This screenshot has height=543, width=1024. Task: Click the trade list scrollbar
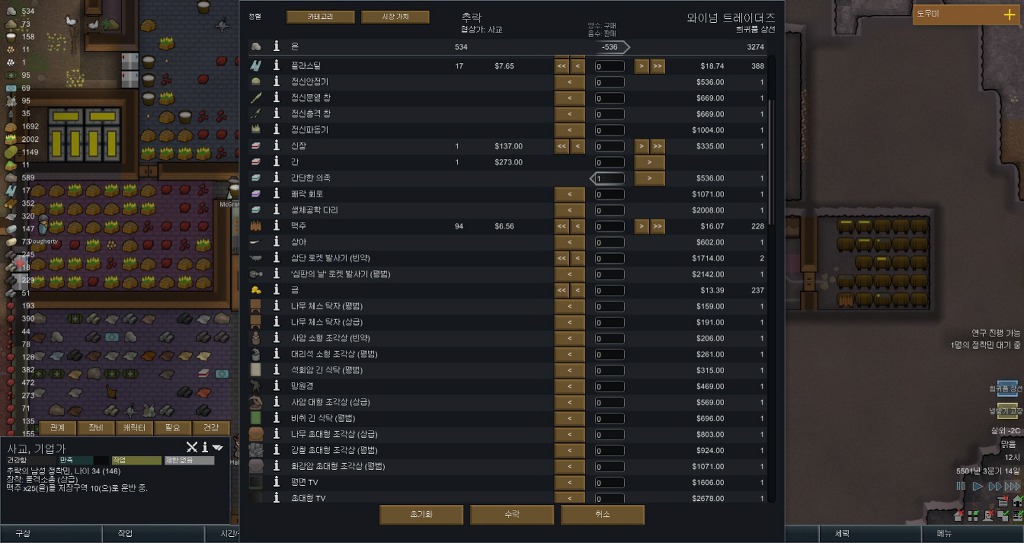click(x=771, y=161)
